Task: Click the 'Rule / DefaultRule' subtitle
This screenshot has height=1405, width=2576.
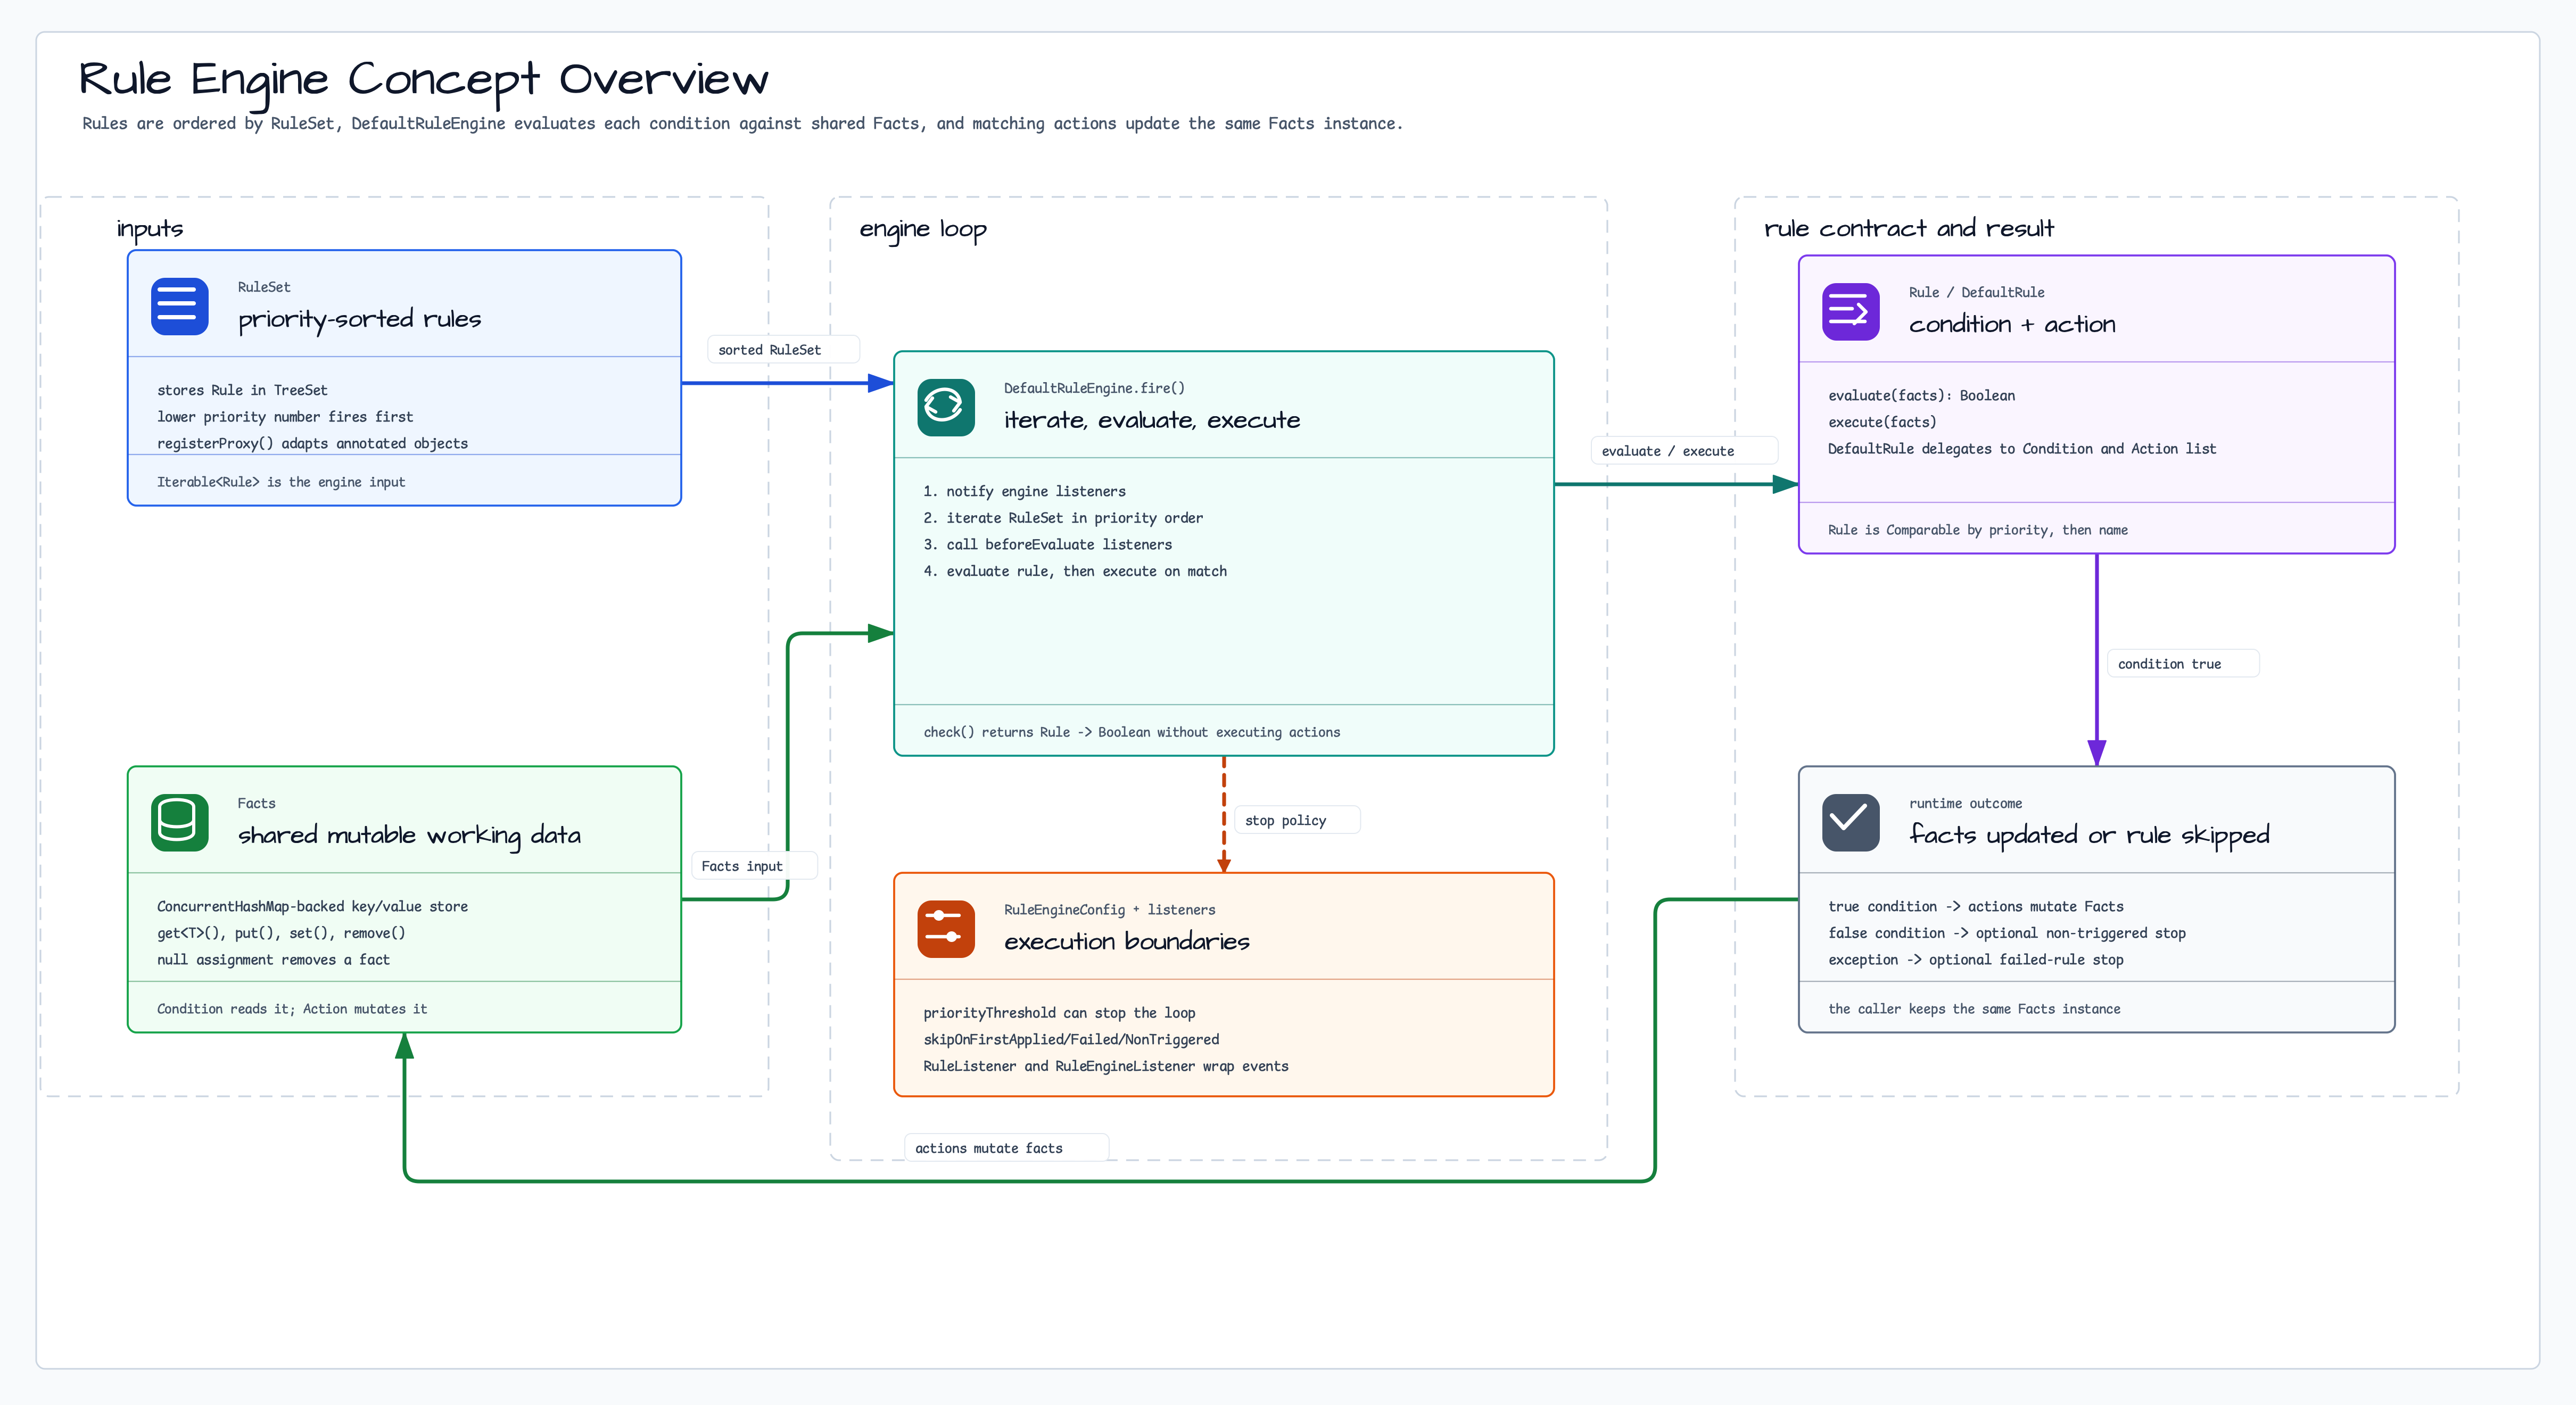Action: pos(1976,292)
